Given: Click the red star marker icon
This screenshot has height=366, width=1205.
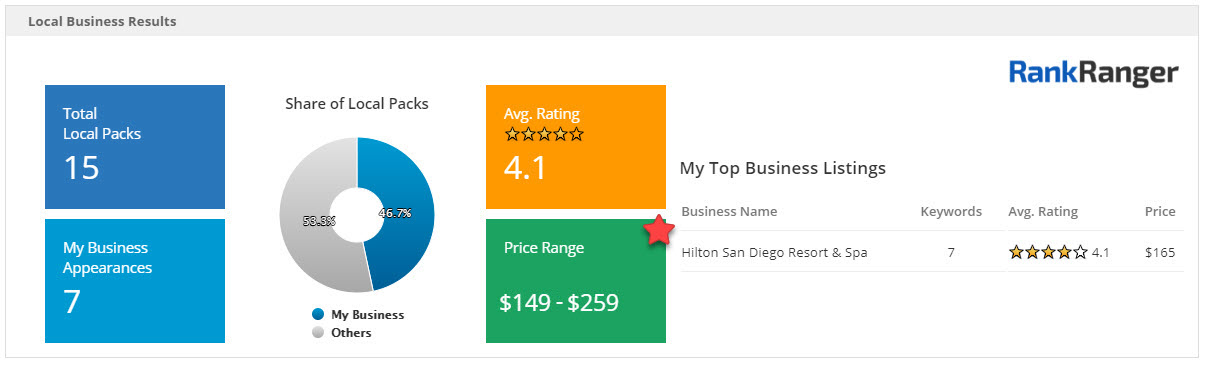Looking at the screenshot, I should (x=657, y=230).
